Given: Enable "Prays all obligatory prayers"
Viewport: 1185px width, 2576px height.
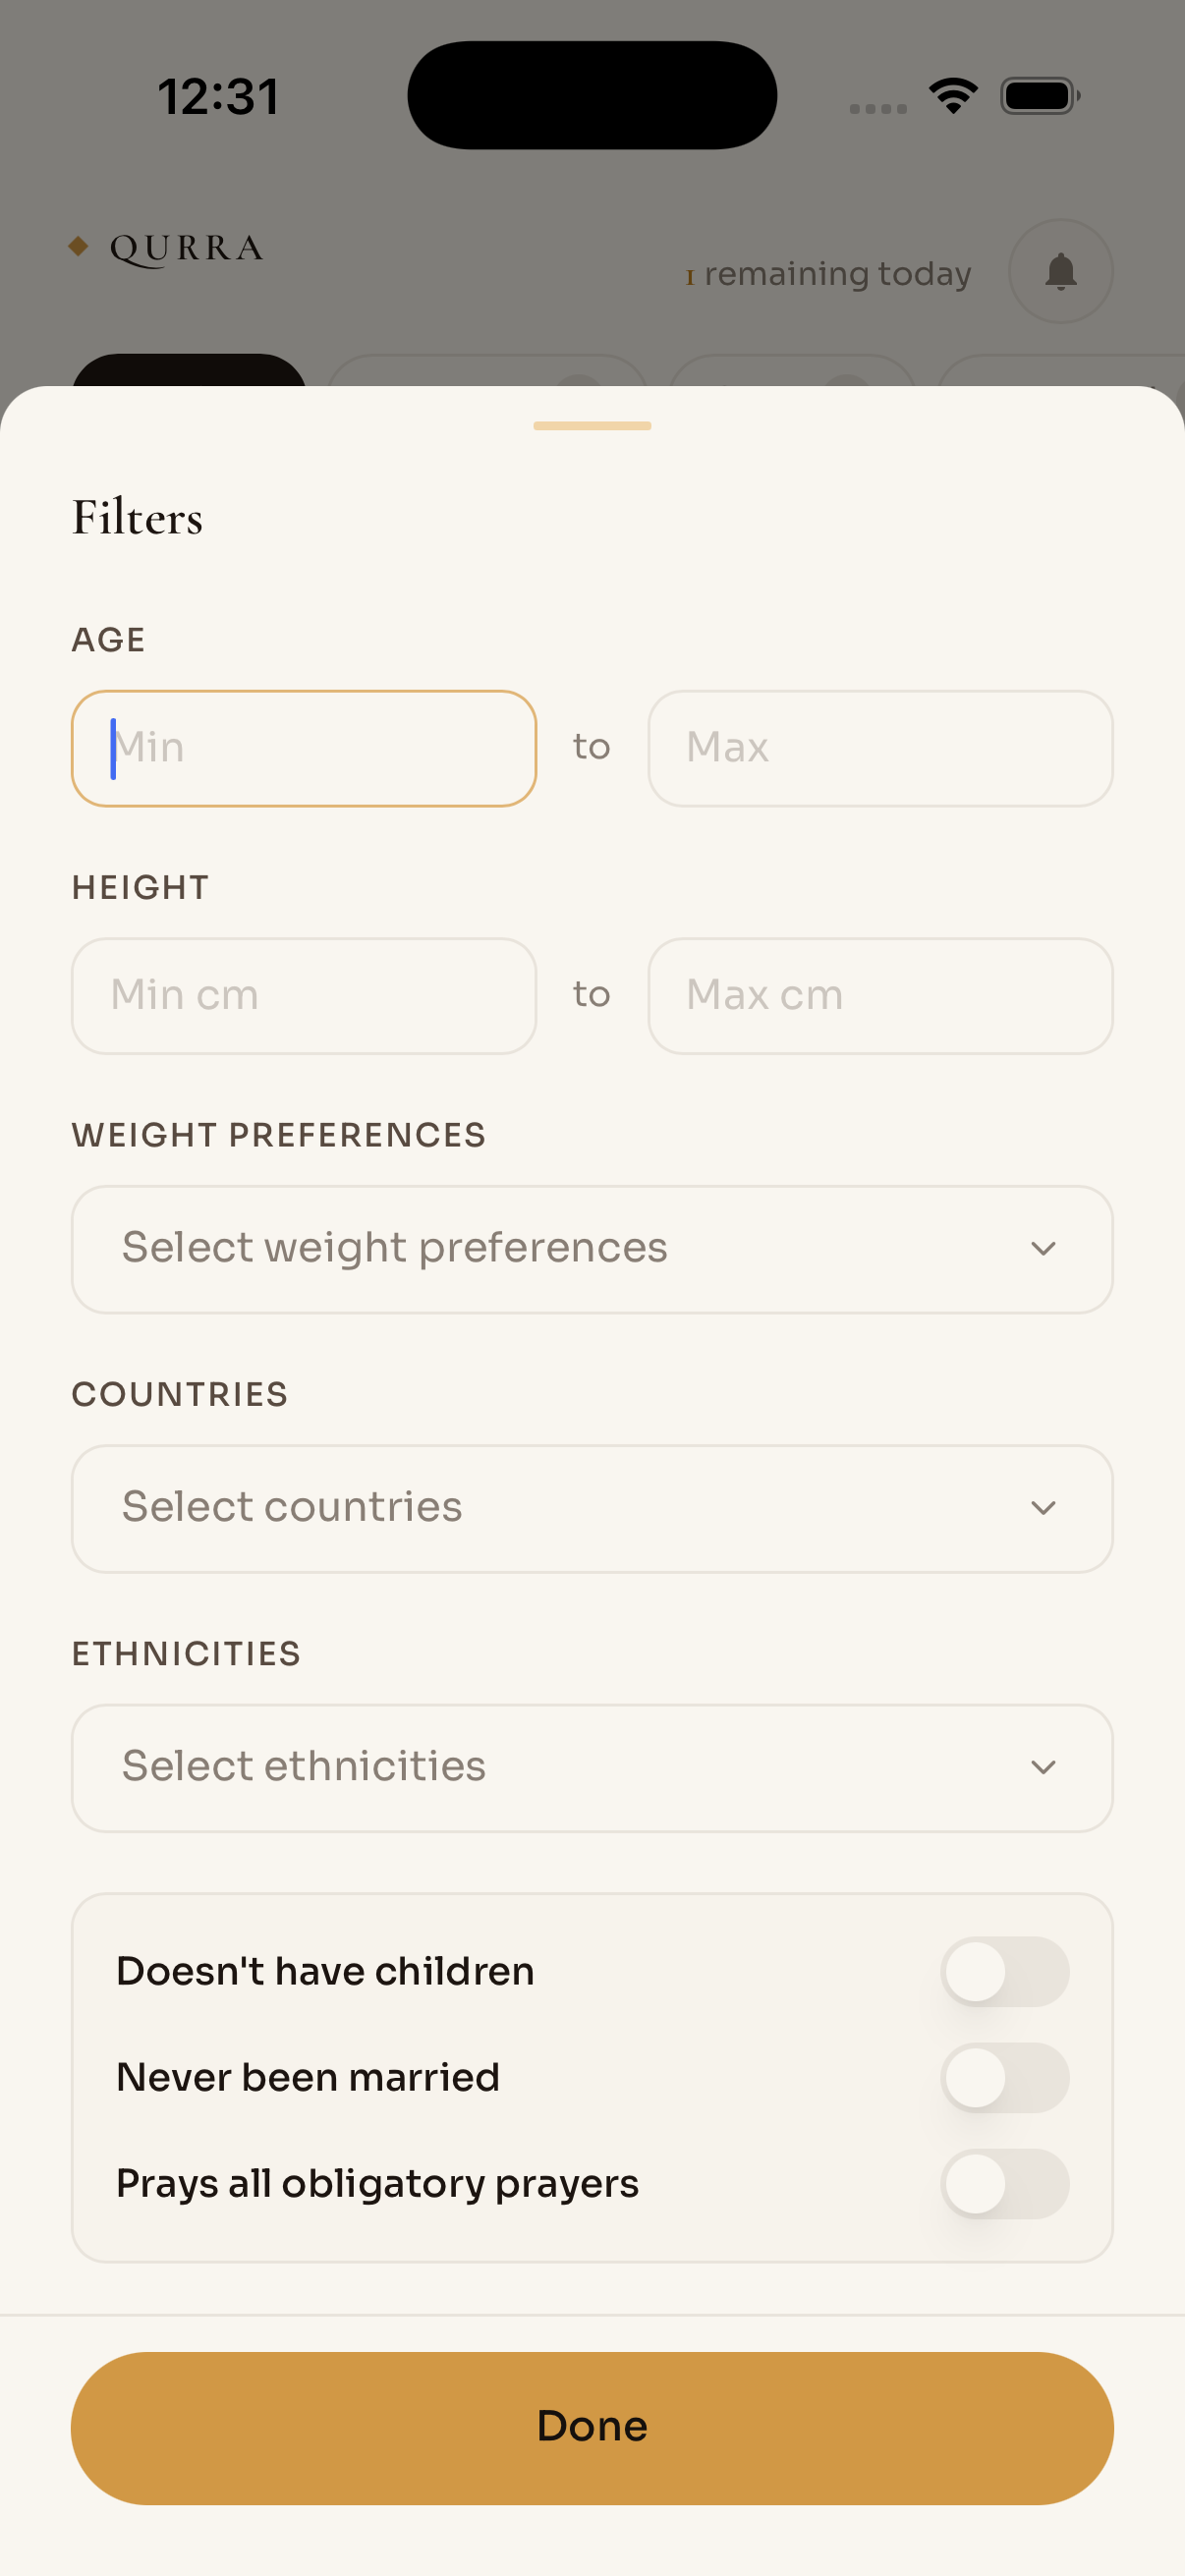Looking at the screenshot, I should pos(1004,2182).
